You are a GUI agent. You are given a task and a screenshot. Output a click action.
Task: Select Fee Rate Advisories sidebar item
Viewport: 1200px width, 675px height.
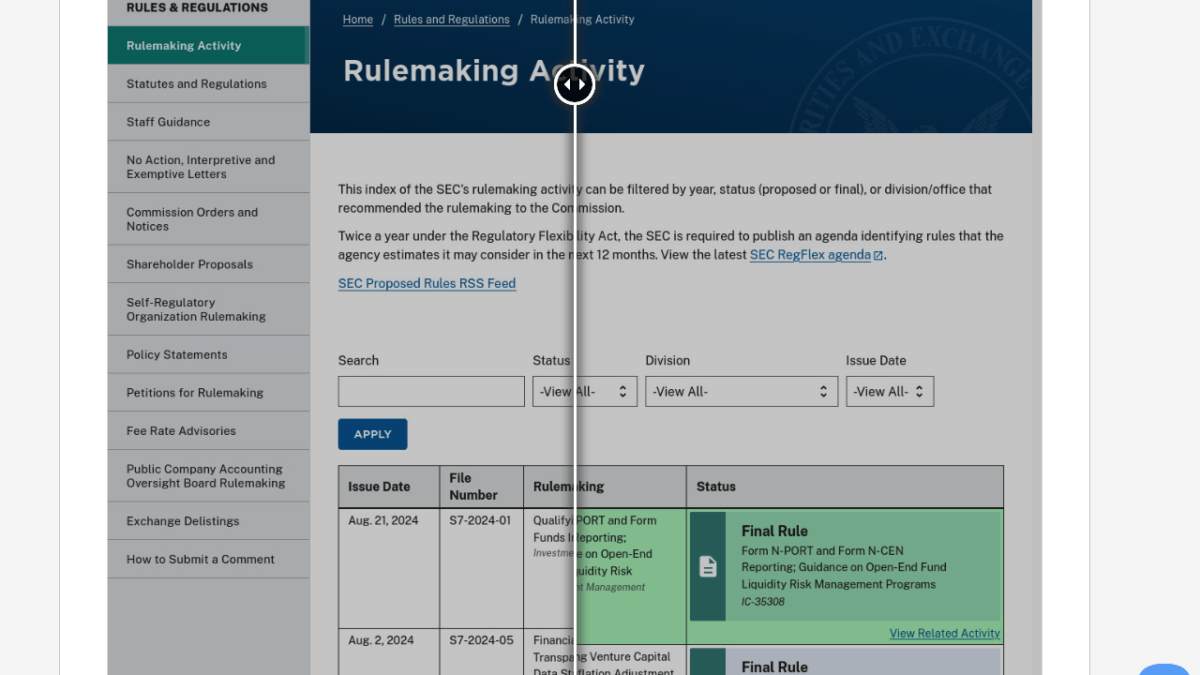[x=181, y=431]
